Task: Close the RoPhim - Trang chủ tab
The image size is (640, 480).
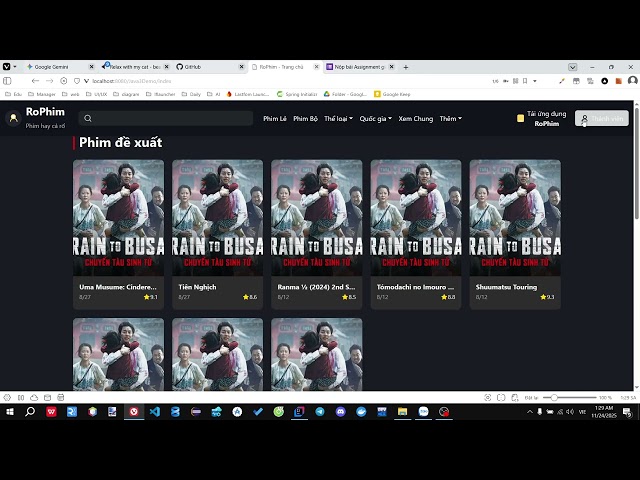Action: (x=316, y=67)
